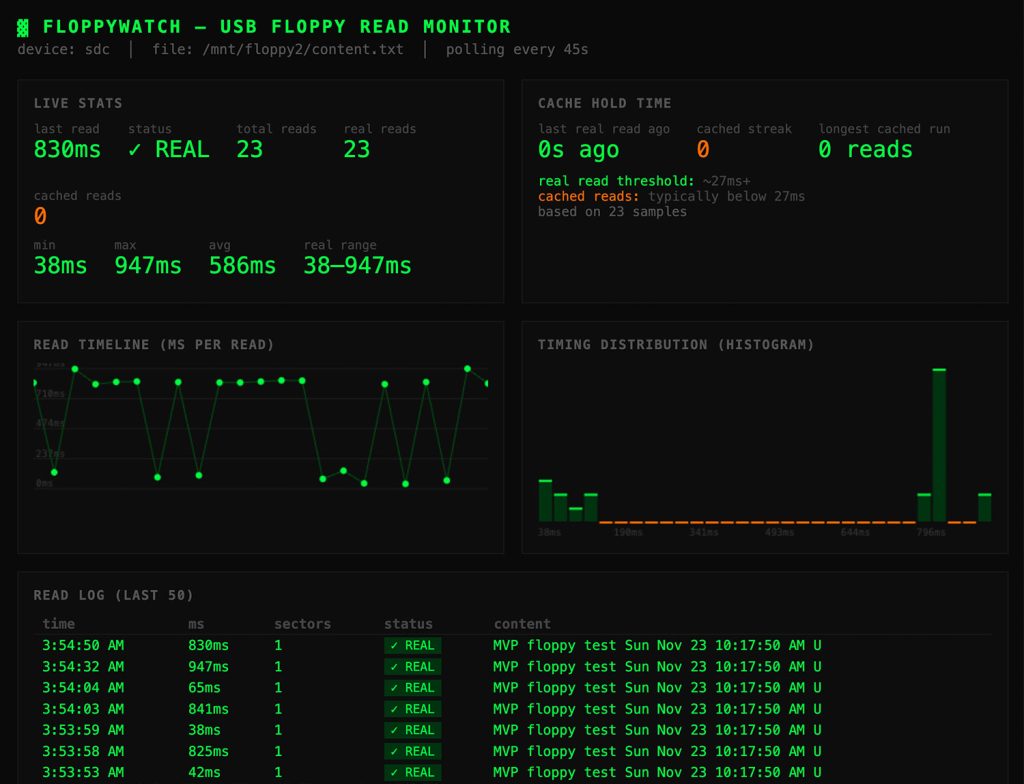Screen dimensions: 1024x784
Task: Click the REAL checkmark status in Live Stats
Action: pyautogui.click(x=169, y=150)
